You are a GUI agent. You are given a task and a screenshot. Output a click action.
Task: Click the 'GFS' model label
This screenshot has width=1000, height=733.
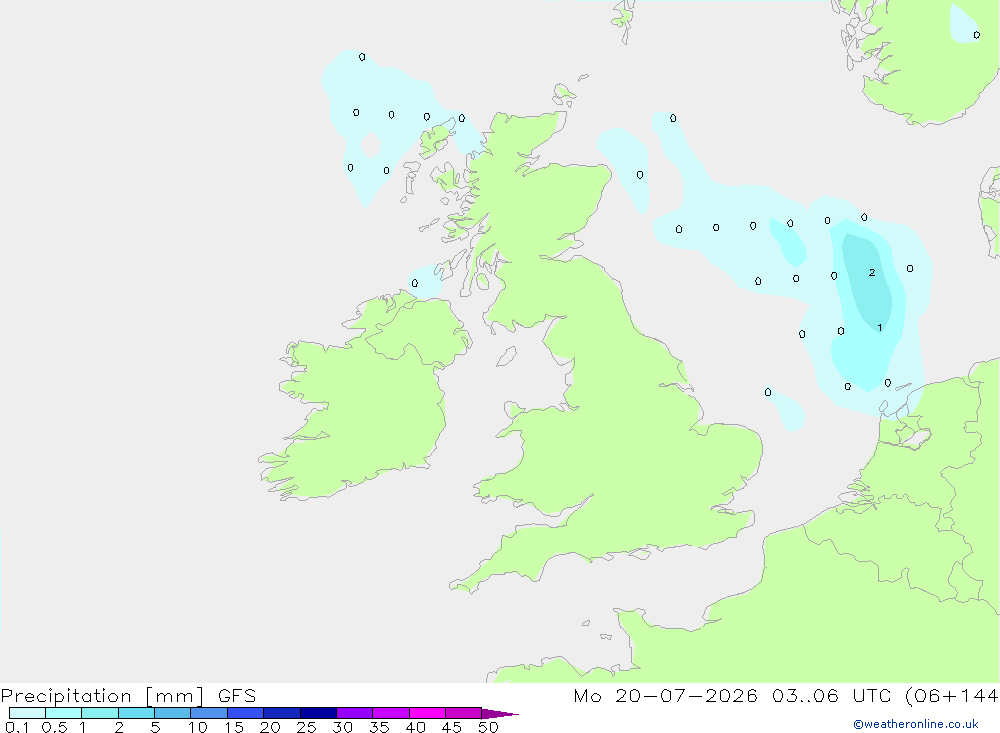click(237, 696)
